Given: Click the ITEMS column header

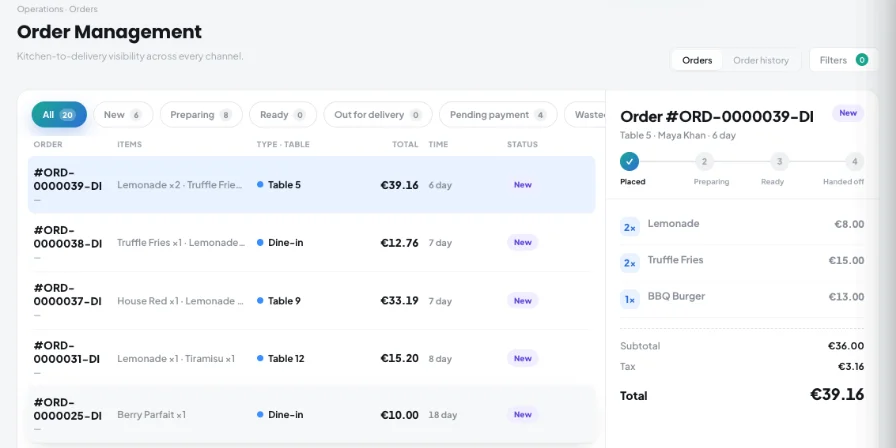Looking at the screenshot, I should tap(130, 145).
